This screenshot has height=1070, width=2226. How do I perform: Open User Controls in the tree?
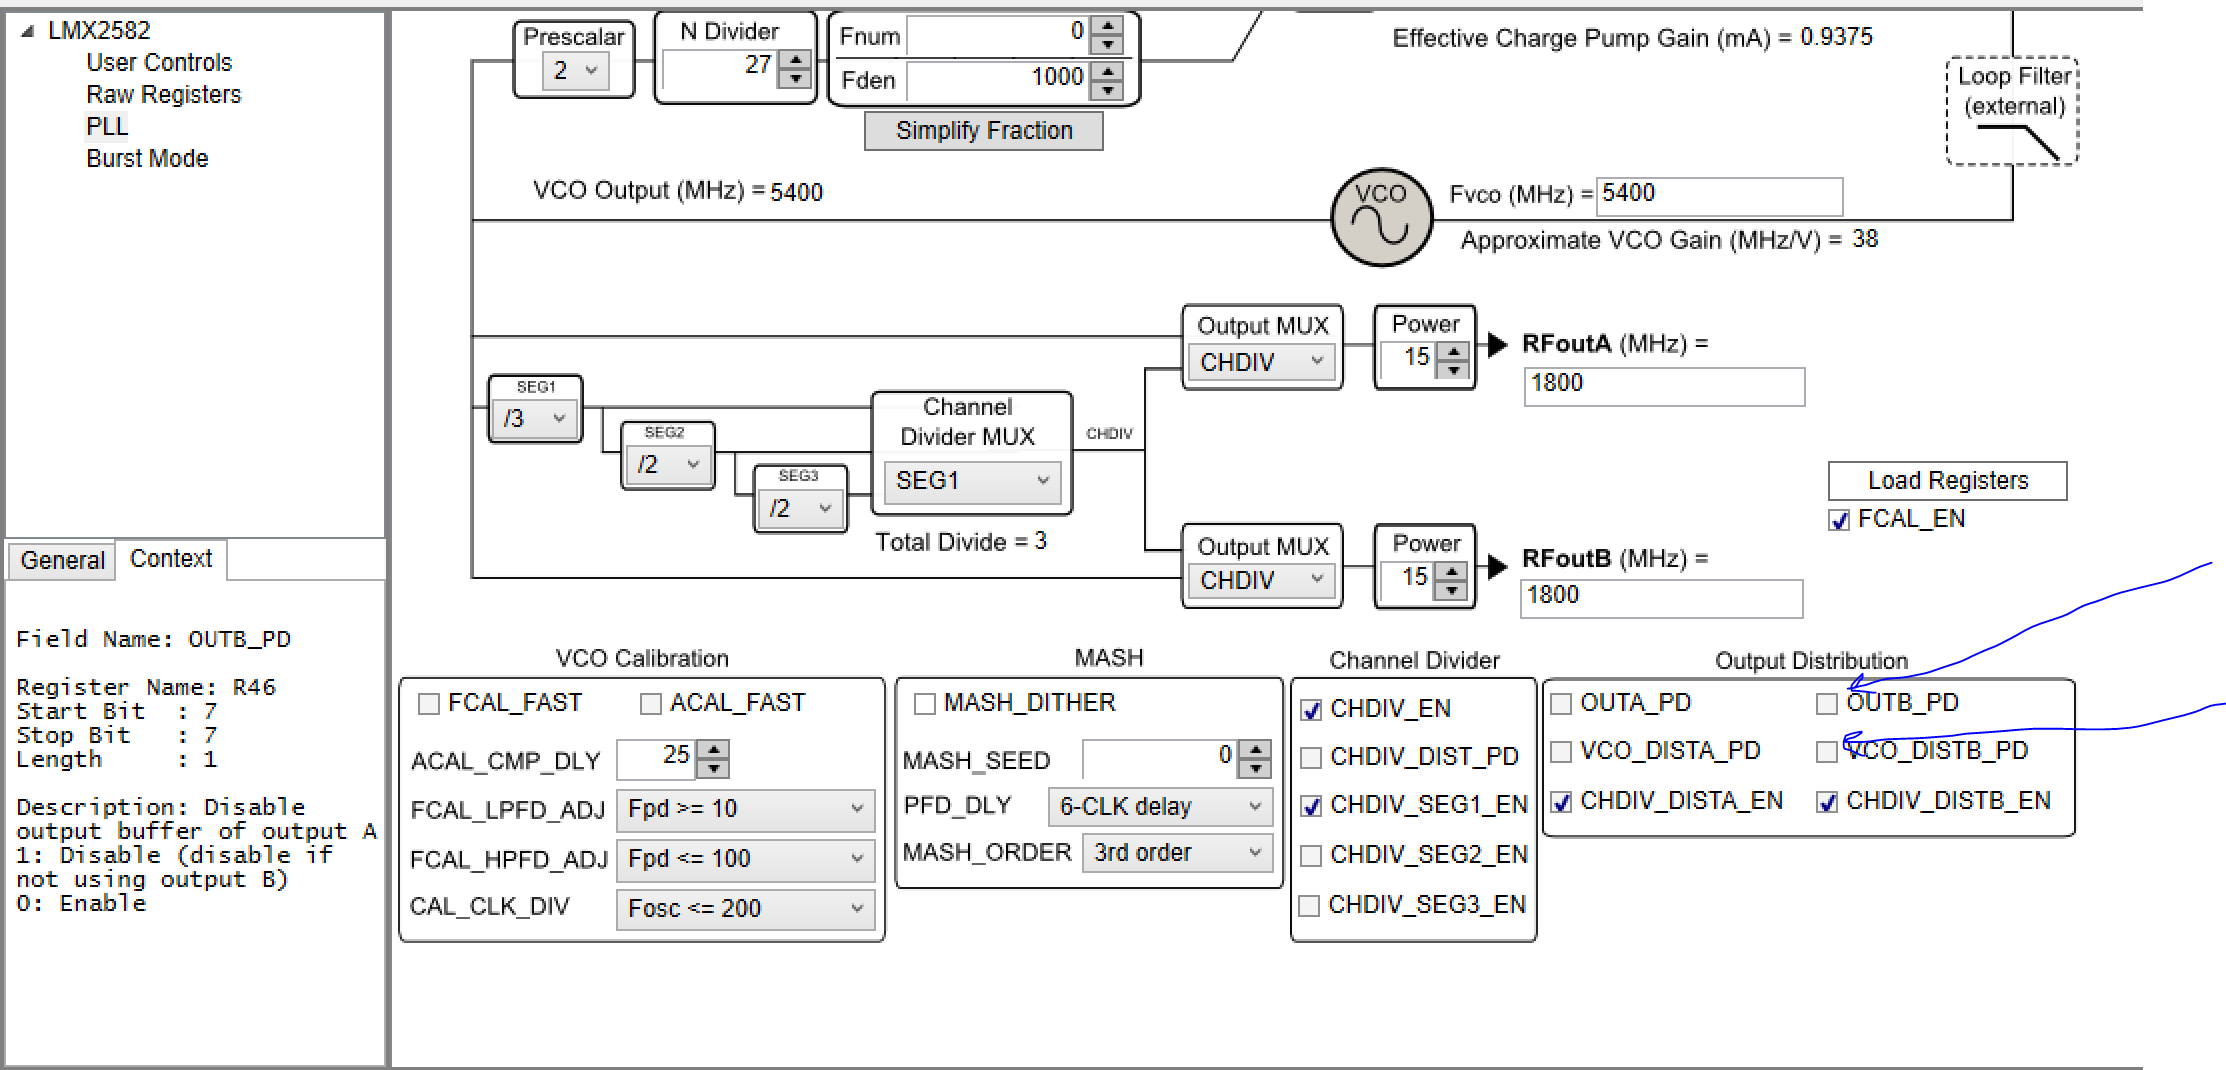coord(159,63)
